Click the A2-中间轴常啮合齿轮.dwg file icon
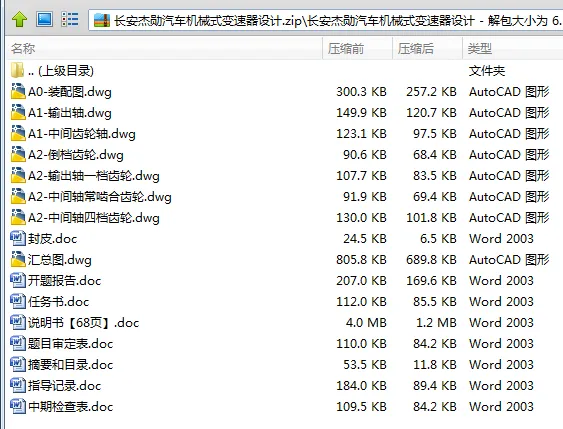563x429 pixels. [18, 196]
